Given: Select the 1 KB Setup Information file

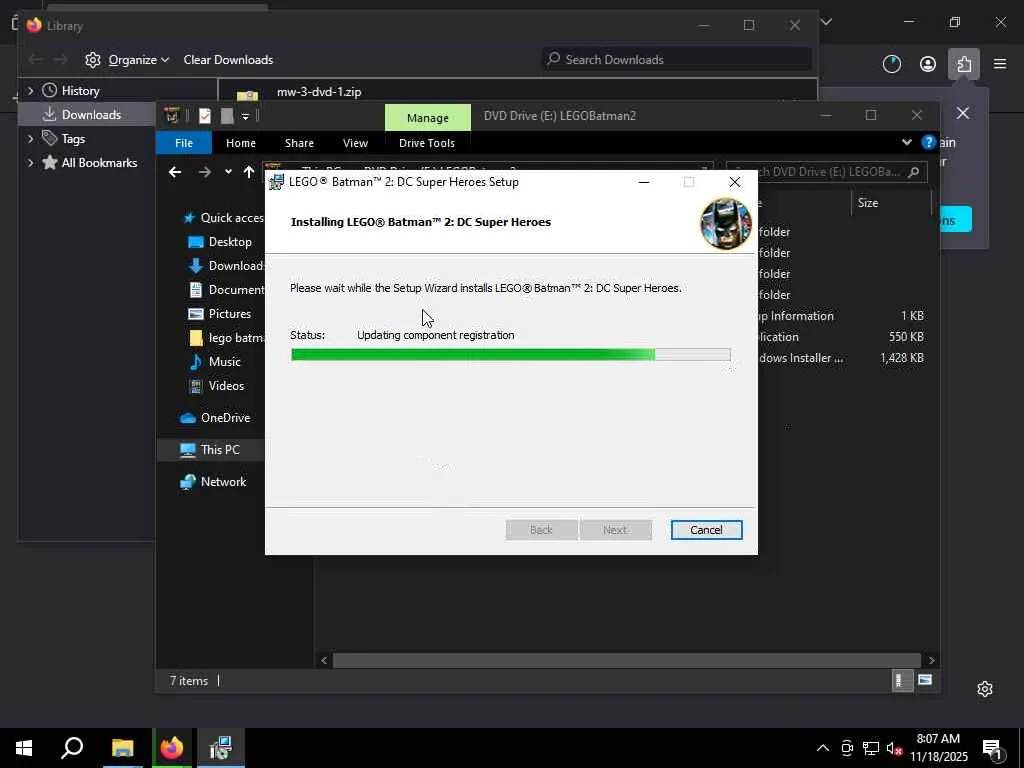Looking at the screenshot, I should (x=842, y=316).
